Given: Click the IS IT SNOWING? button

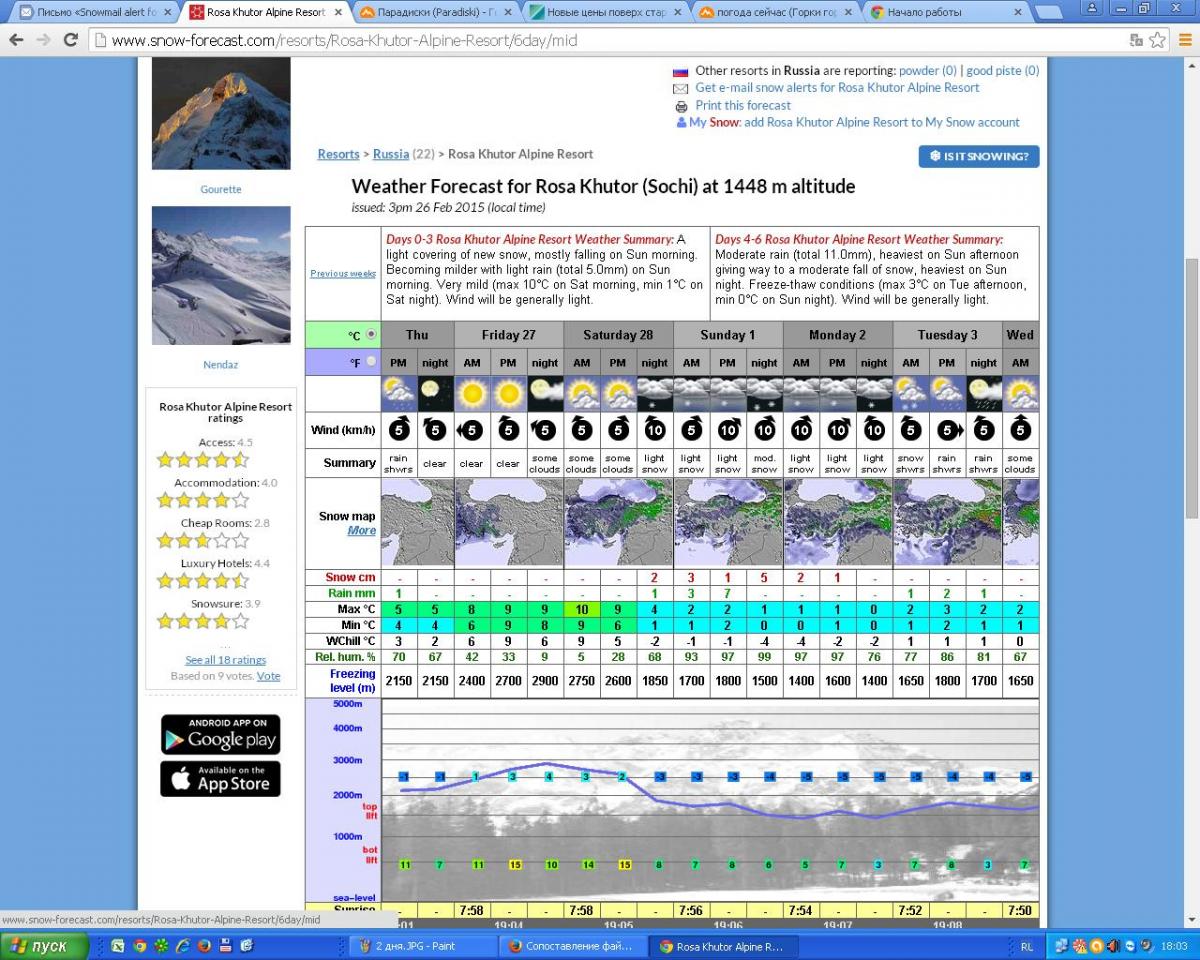Looking at the screenshot, I should point(979,156).
